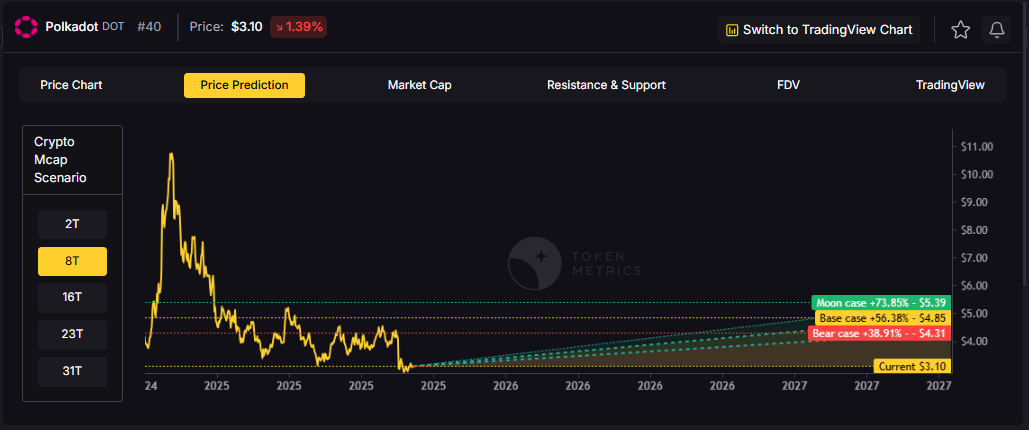Open price alerts via bell icon

(996, 30)
